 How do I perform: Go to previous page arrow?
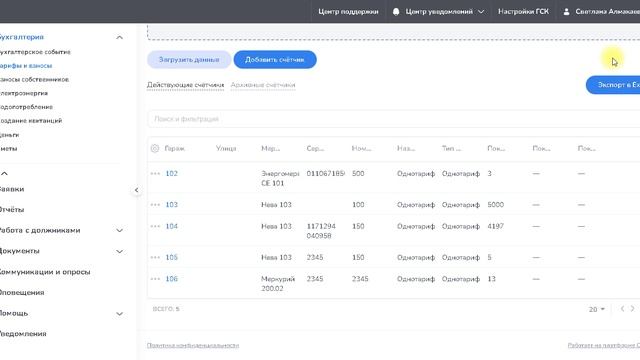tap(622, 309)
